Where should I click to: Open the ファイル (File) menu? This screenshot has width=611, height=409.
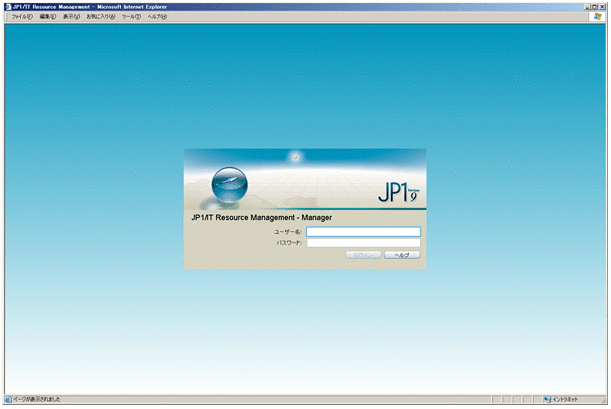tap(22, 17)
